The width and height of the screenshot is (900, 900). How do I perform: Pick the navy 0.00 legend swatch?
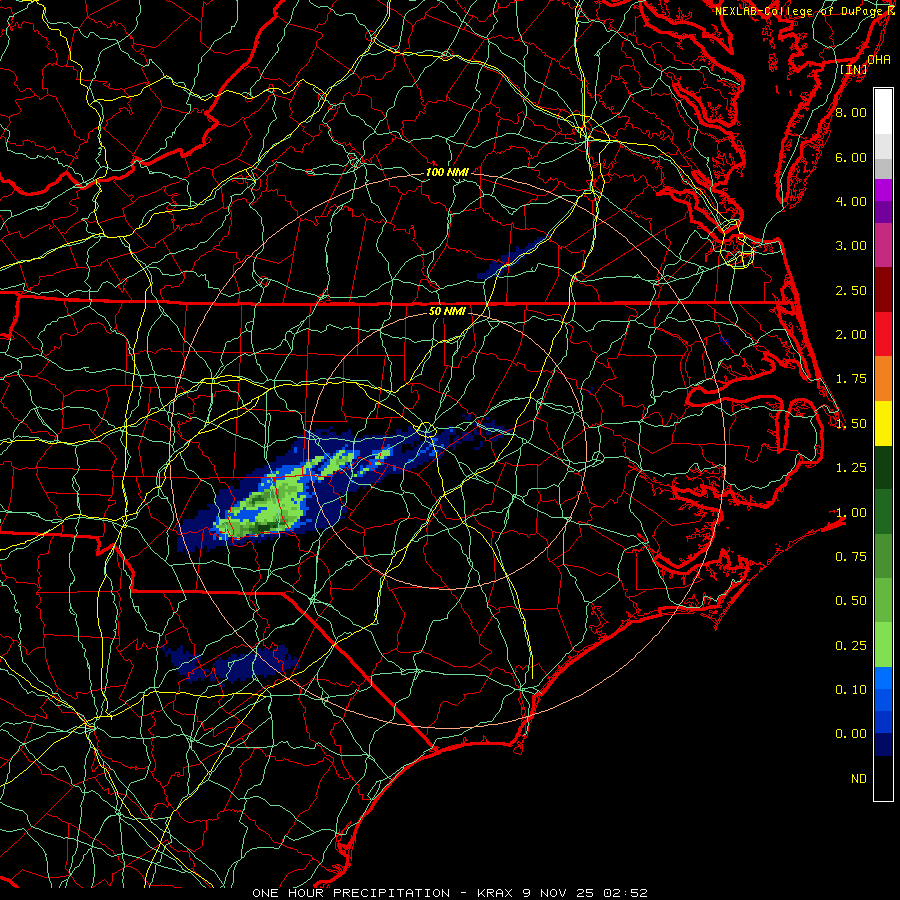[883, 744]
